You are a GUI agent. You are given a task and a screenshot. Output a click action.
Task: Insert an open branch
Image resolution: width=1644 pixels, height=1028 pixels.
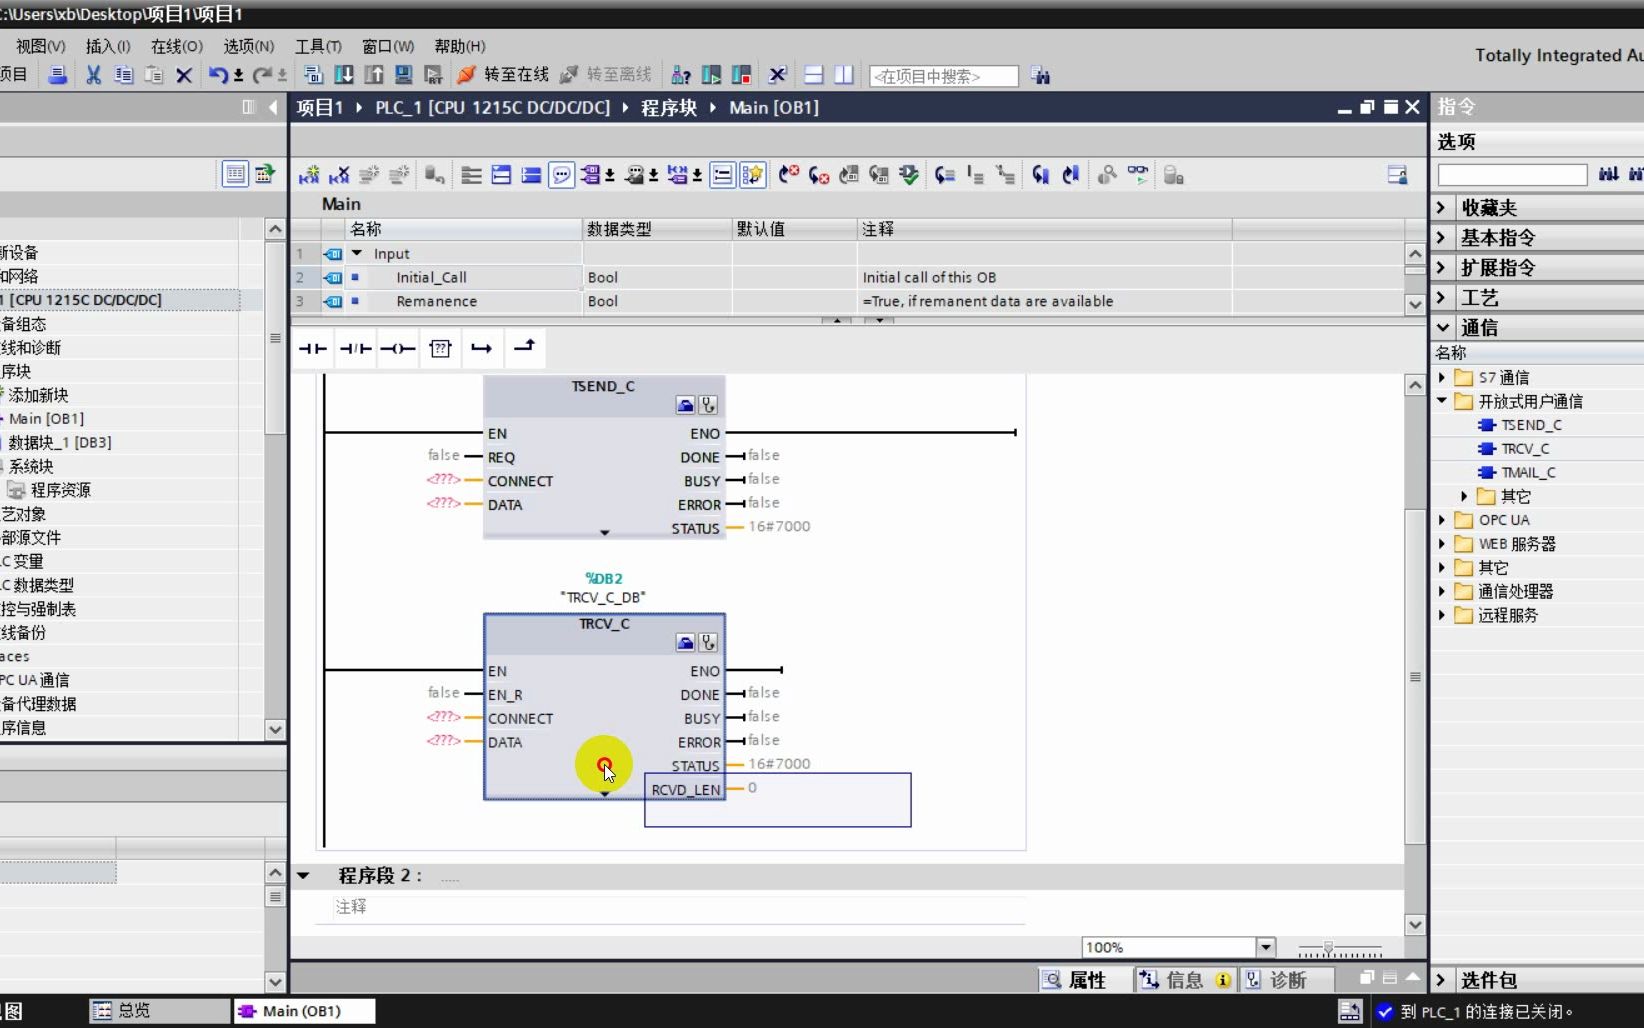[x=482, y=348]
